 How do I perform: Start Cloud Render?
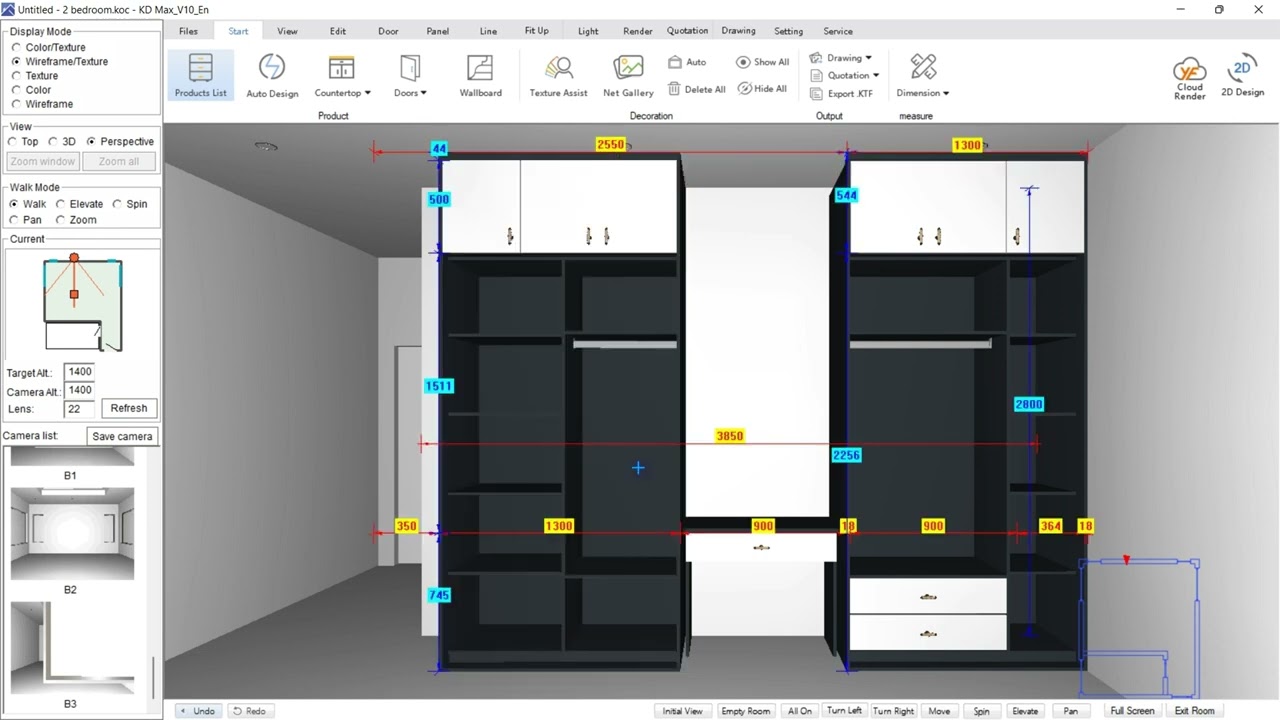1189,78
